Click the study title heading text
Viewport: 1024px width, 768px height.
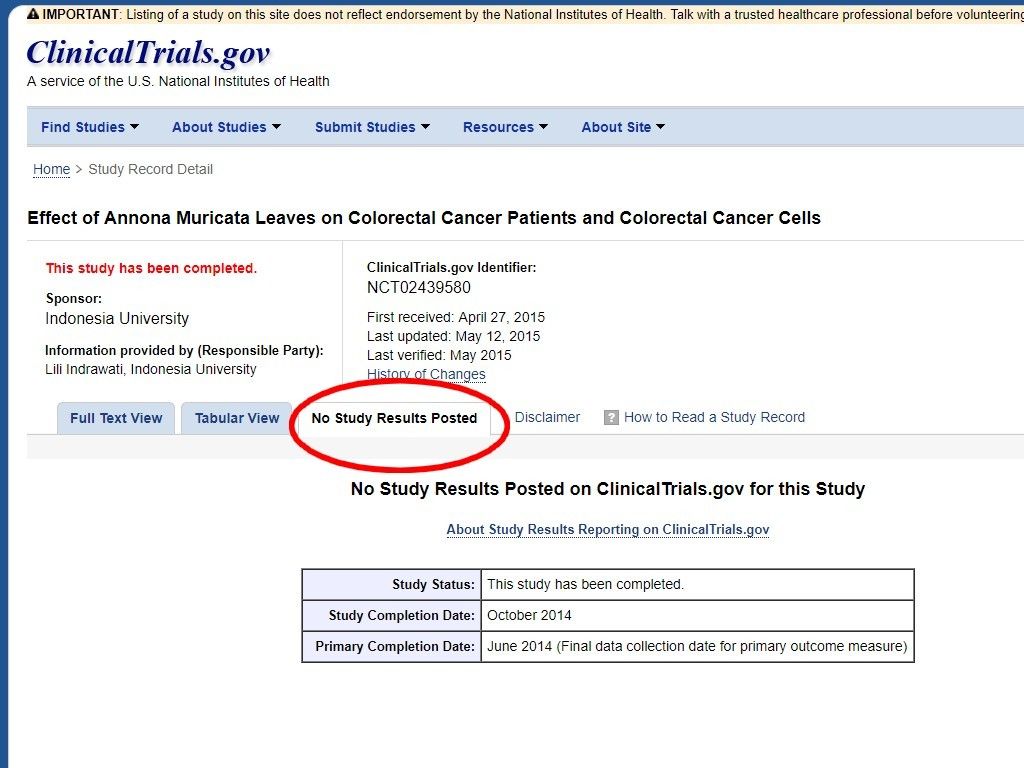click(x=424, y=217)
